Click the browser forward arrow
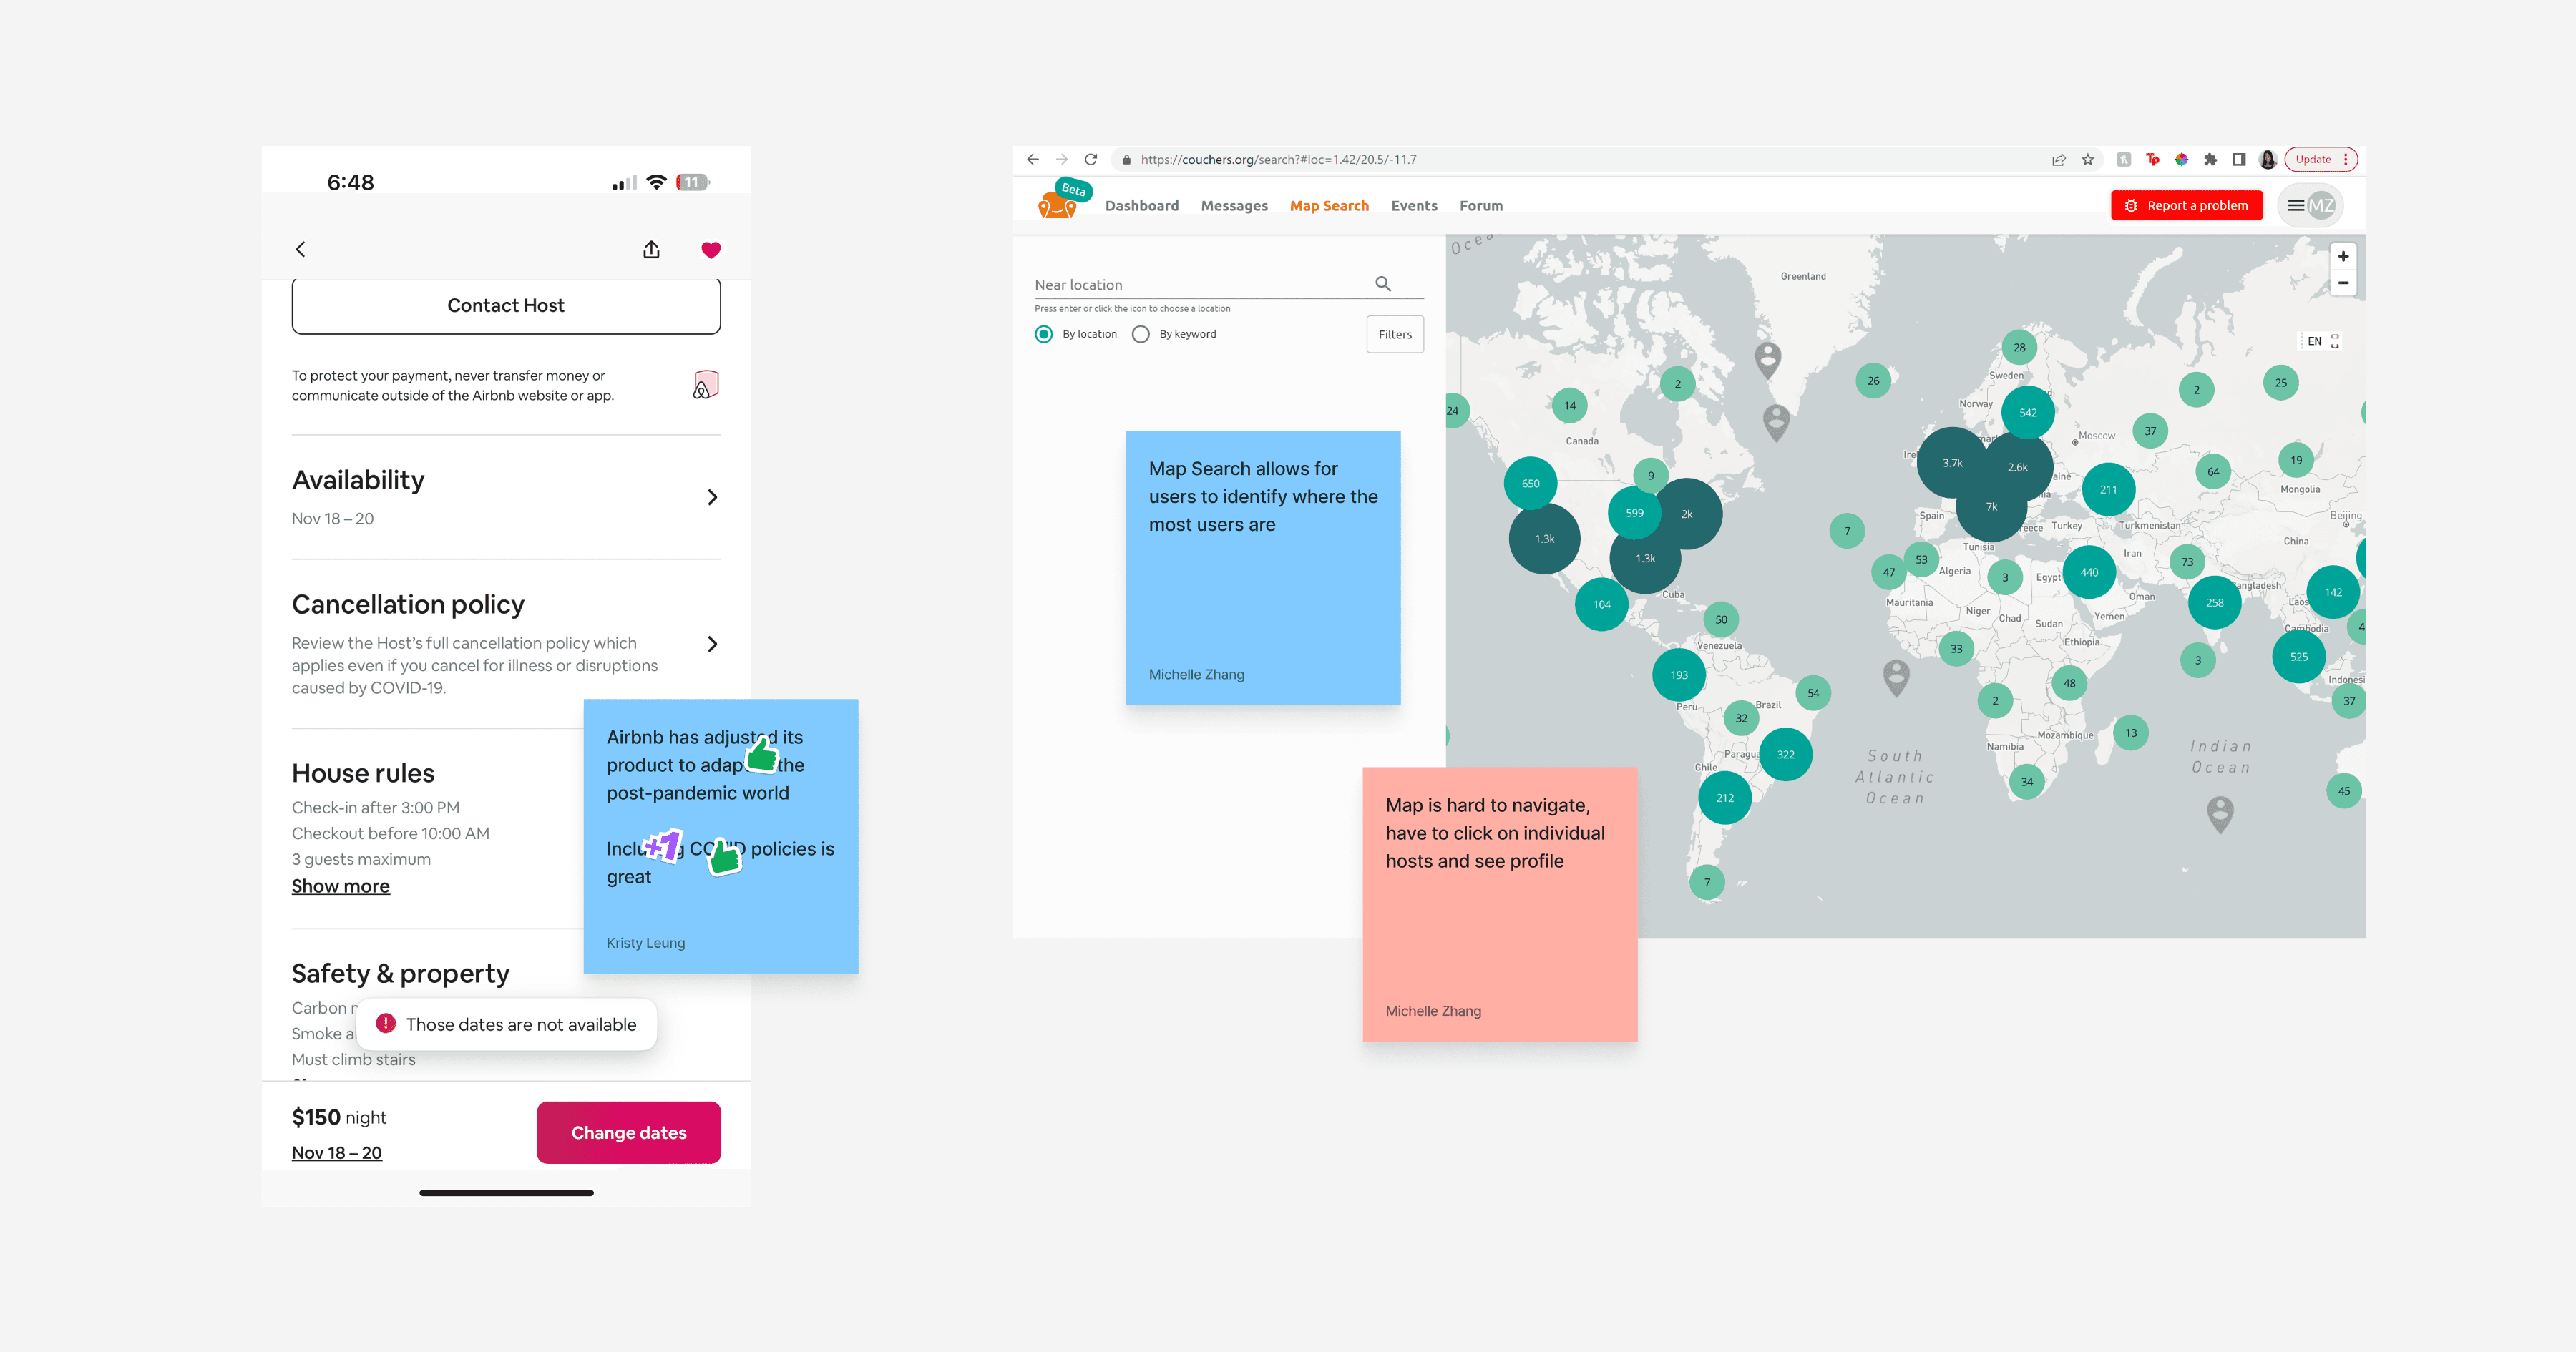Viewport: 2576px width, 1352px height. click(1062, 159)
